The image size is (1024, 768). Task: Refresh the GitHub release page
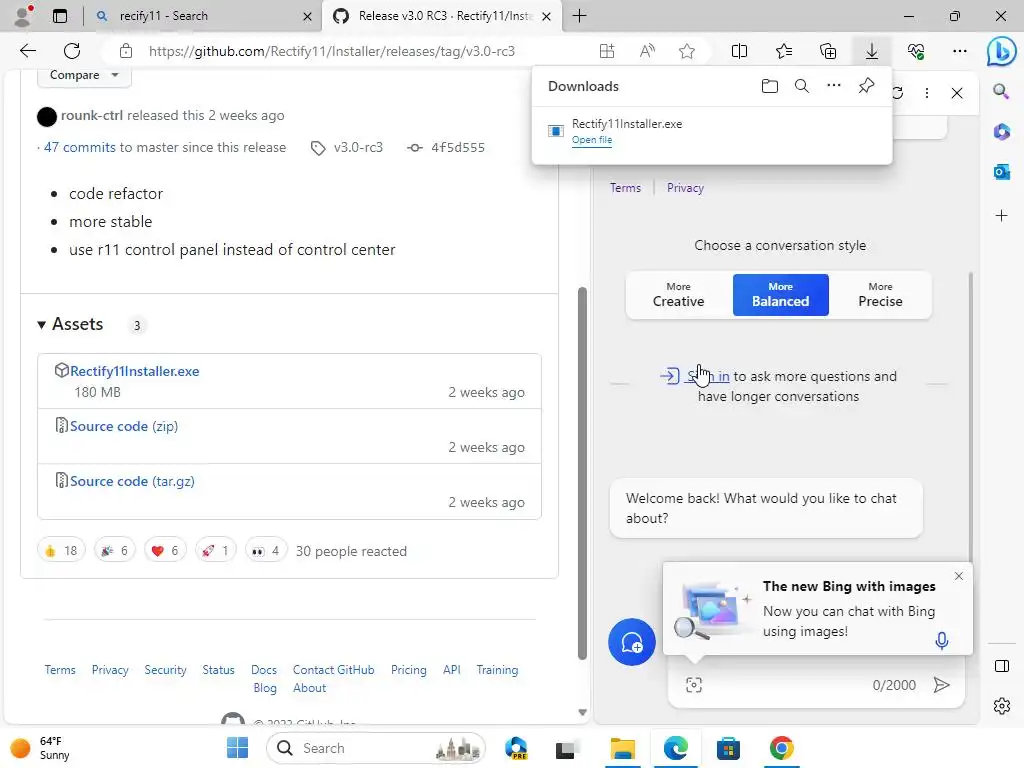72,51
